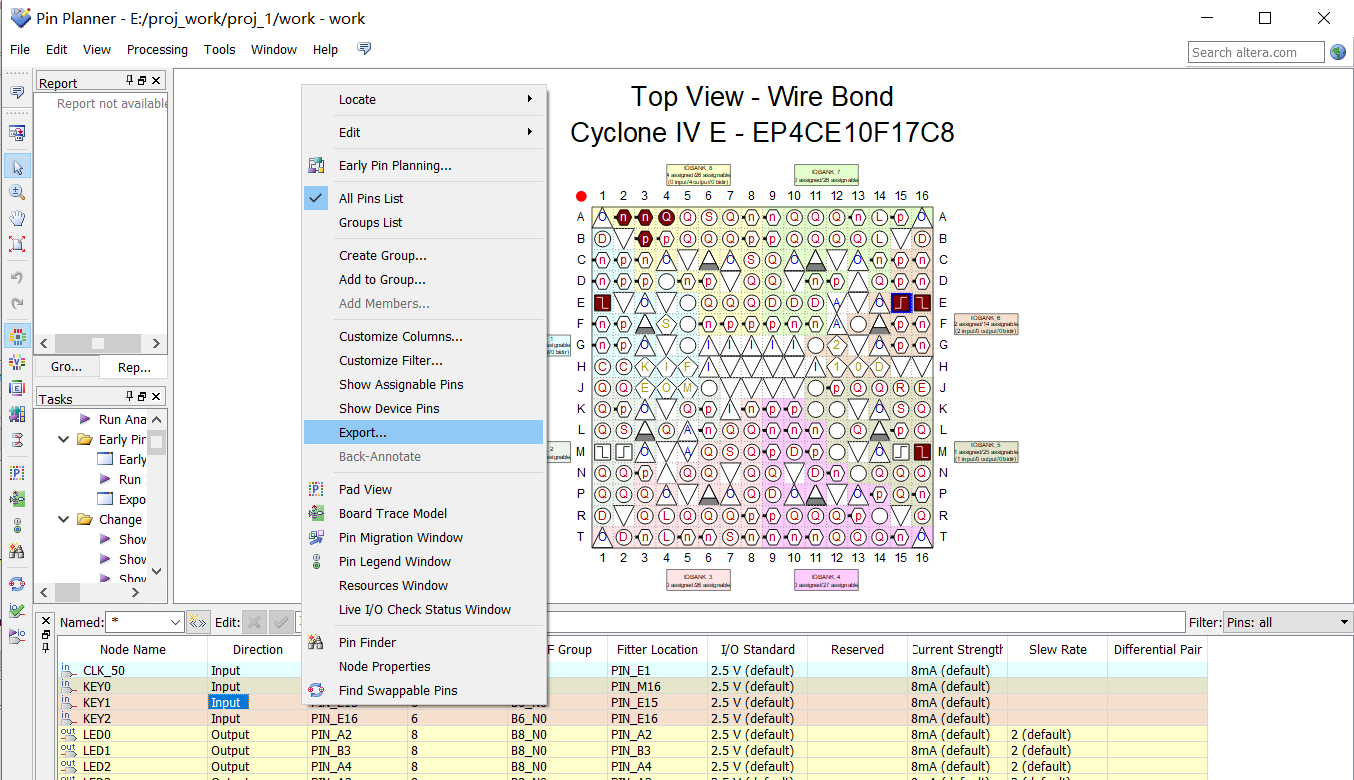Click the globe icon next to altera search

1338,52
